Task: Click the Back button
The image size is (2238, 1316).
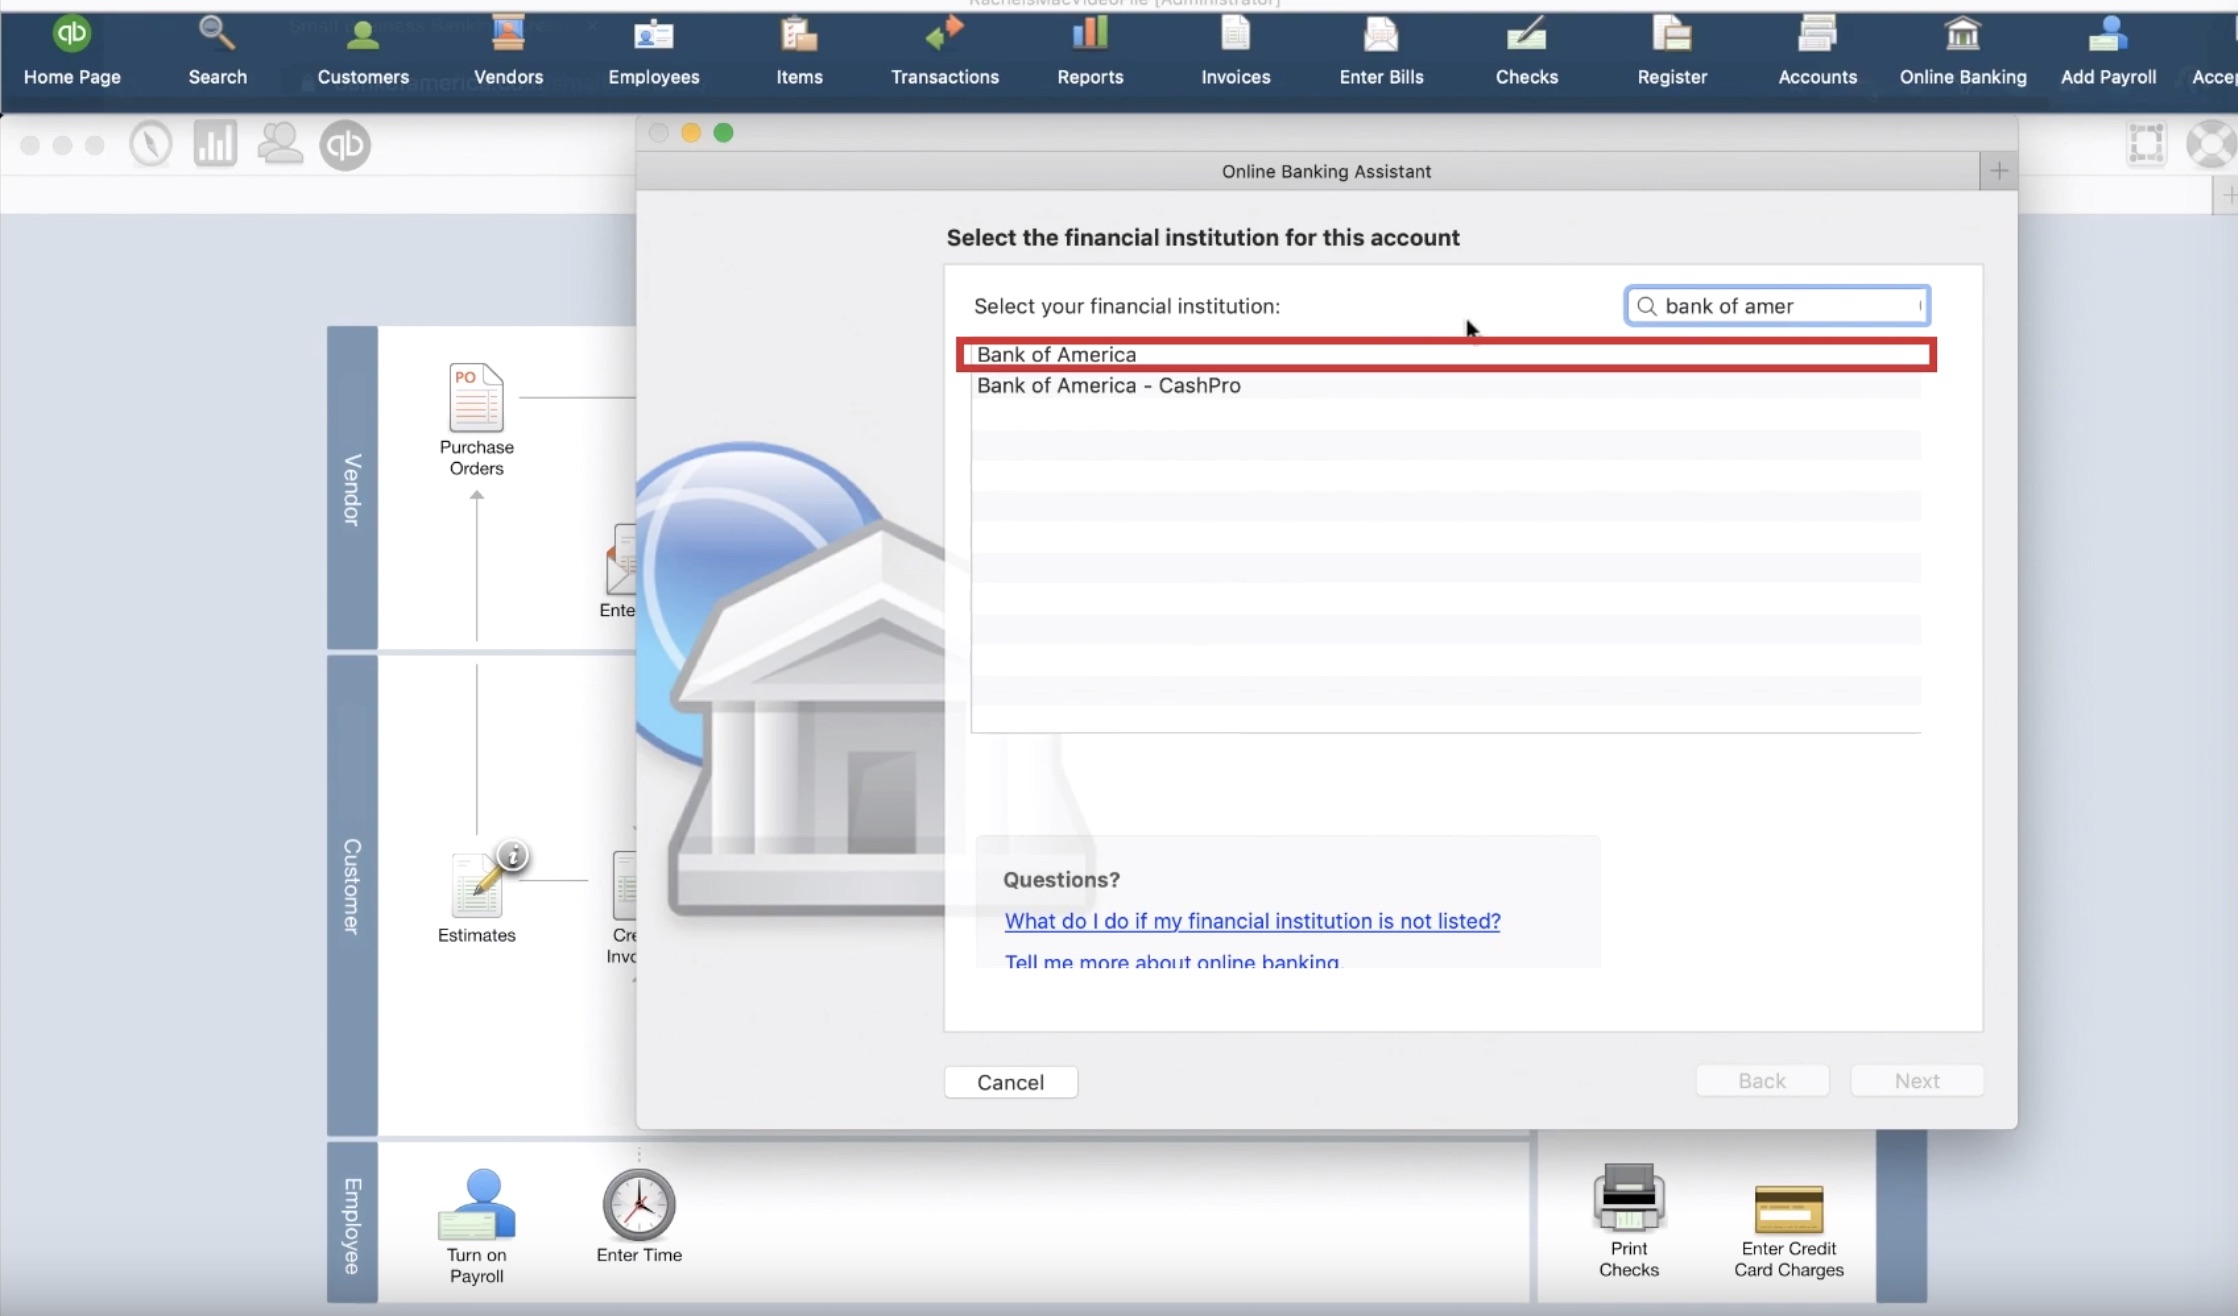Action: (x=1762, y=1081)
